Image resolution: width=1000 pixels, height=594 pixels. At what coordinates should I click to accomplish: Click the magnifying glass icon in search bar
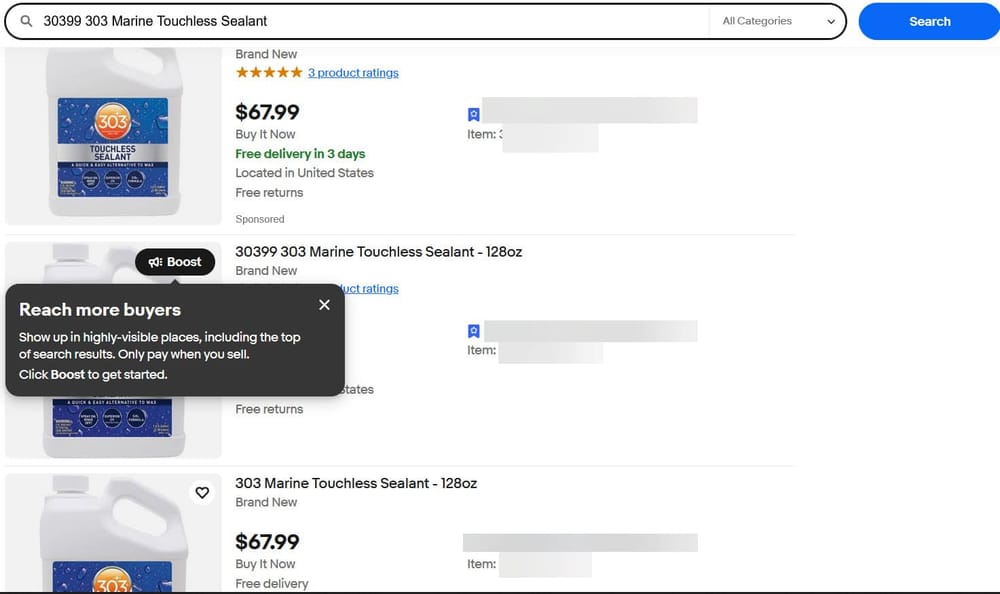29,20
